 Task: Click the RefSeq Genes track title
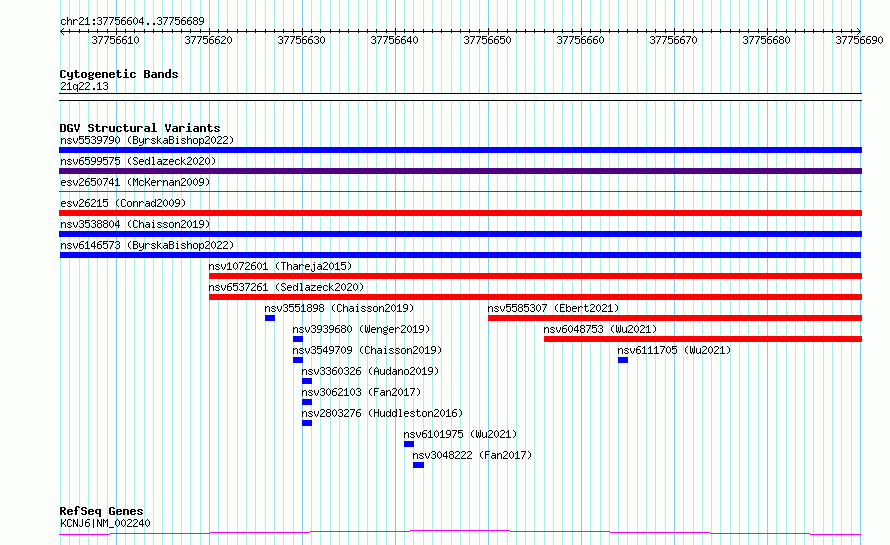click(101, 511)
